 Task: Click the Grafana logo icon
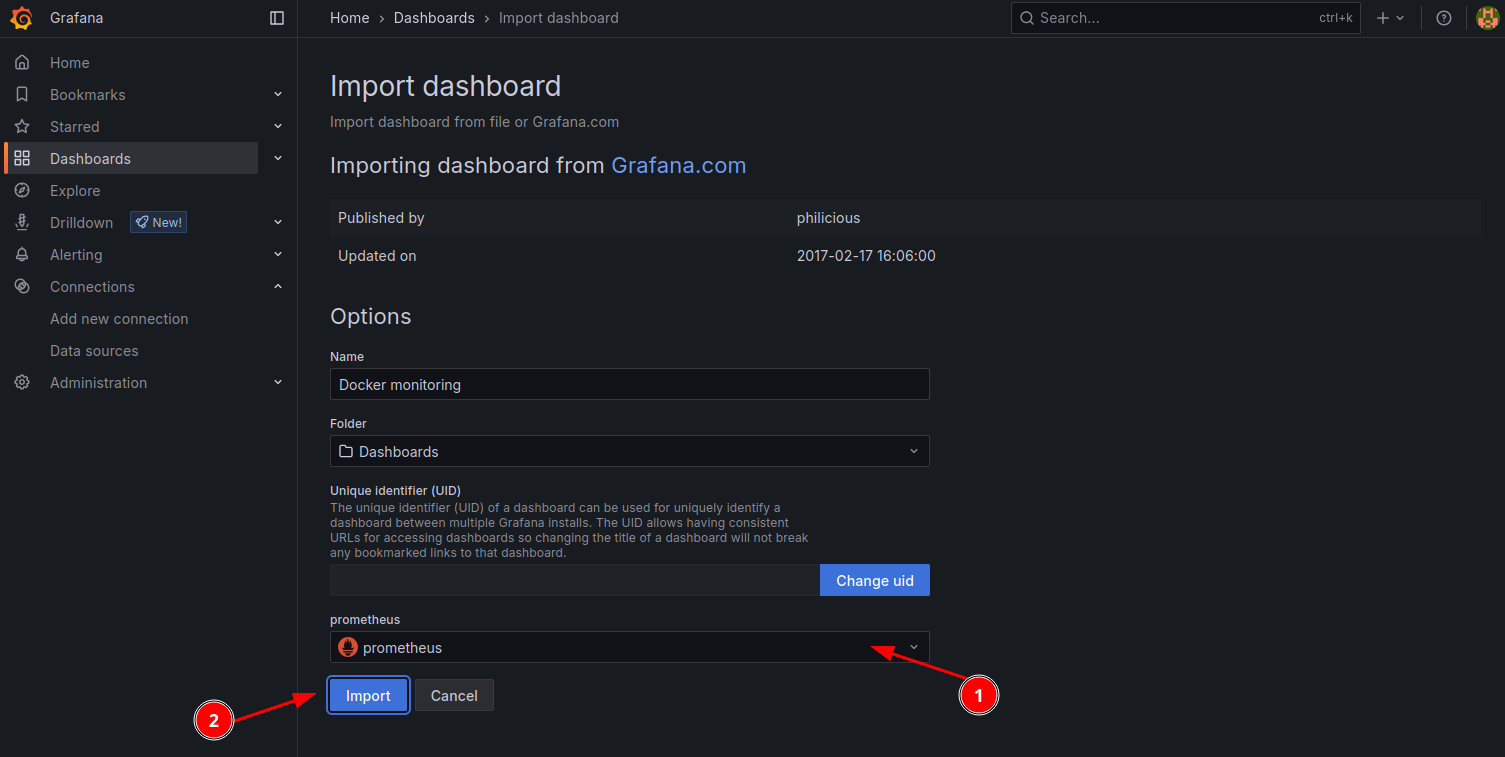point(22,18)
